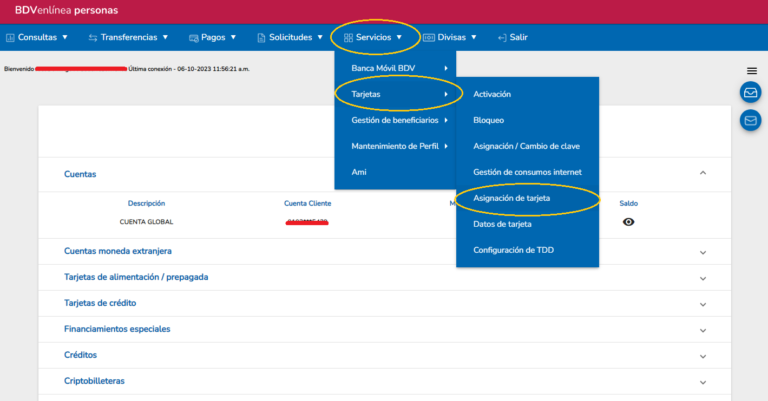Click the Cuenta Cliente column header
768x401 pixels.
click(308, 203)
